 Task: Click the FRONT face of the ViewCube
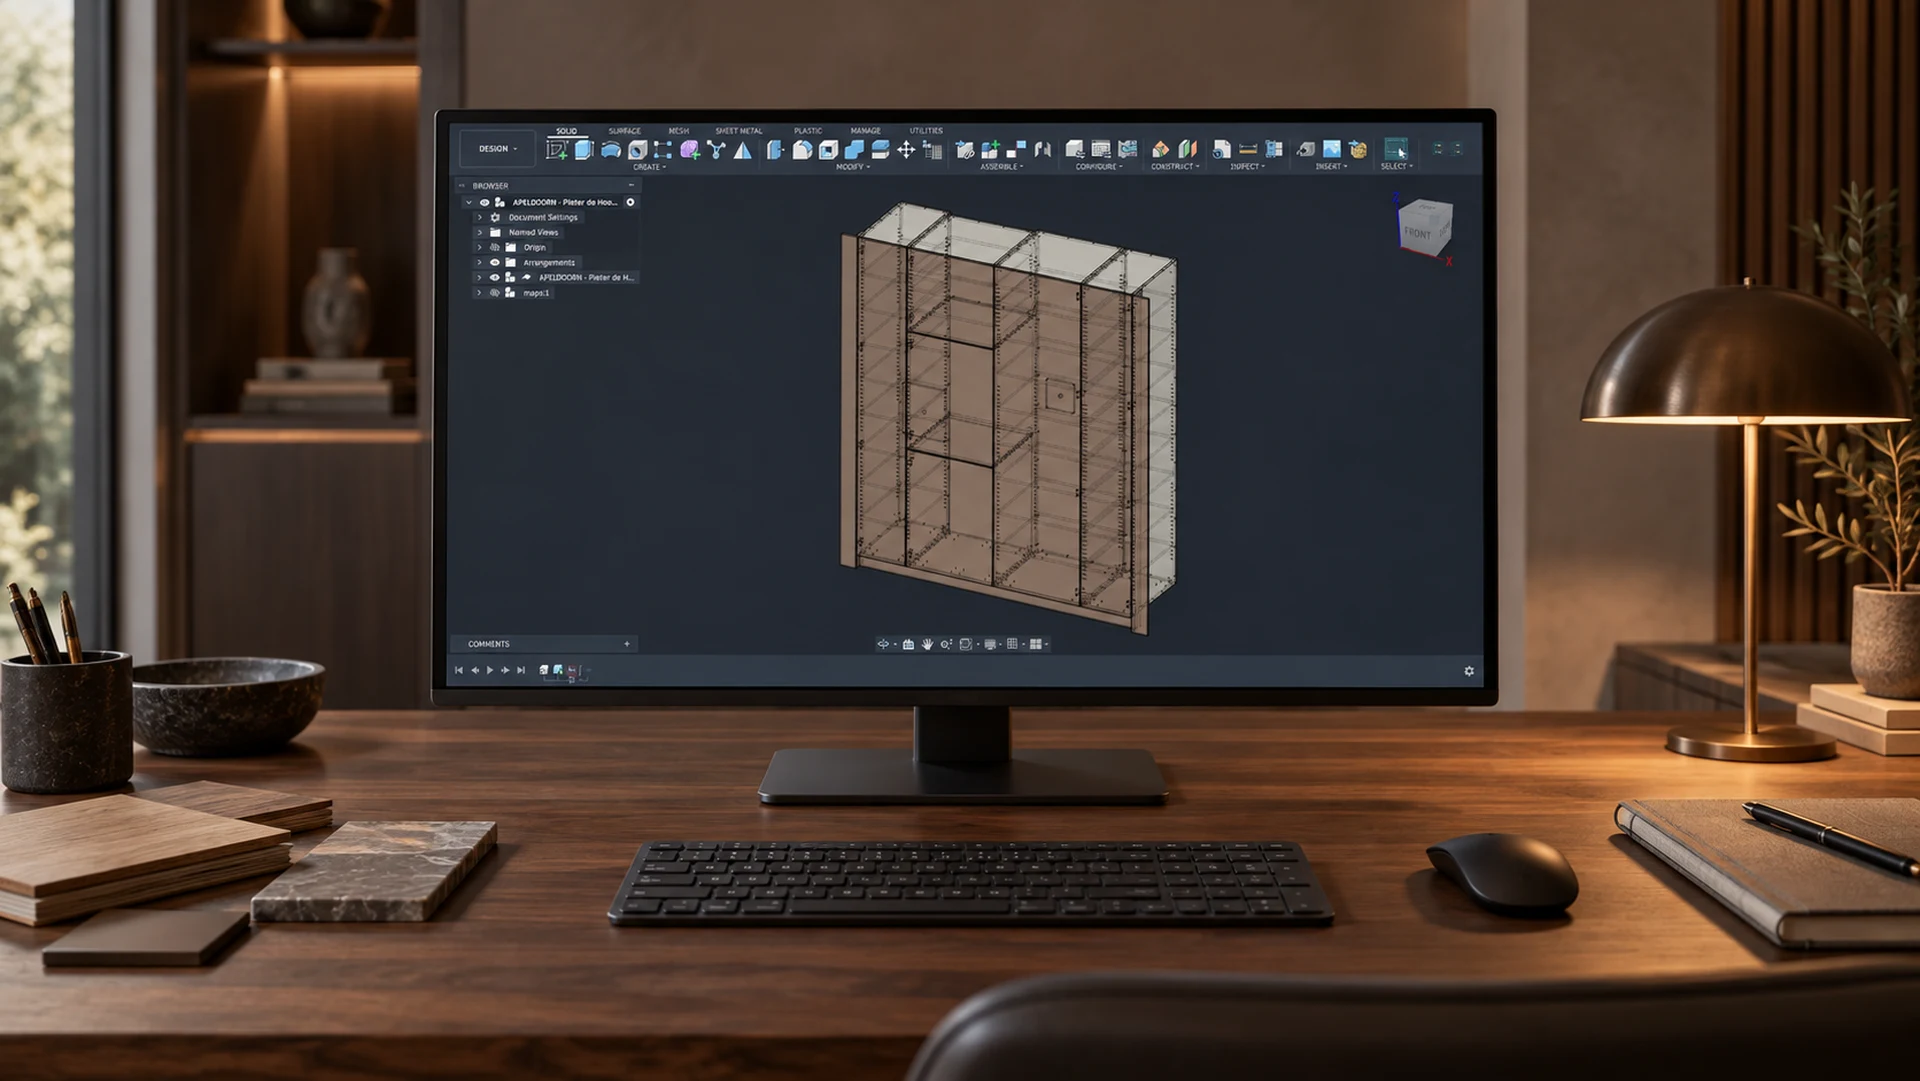pyautogui.click(x=1417, y=233)
